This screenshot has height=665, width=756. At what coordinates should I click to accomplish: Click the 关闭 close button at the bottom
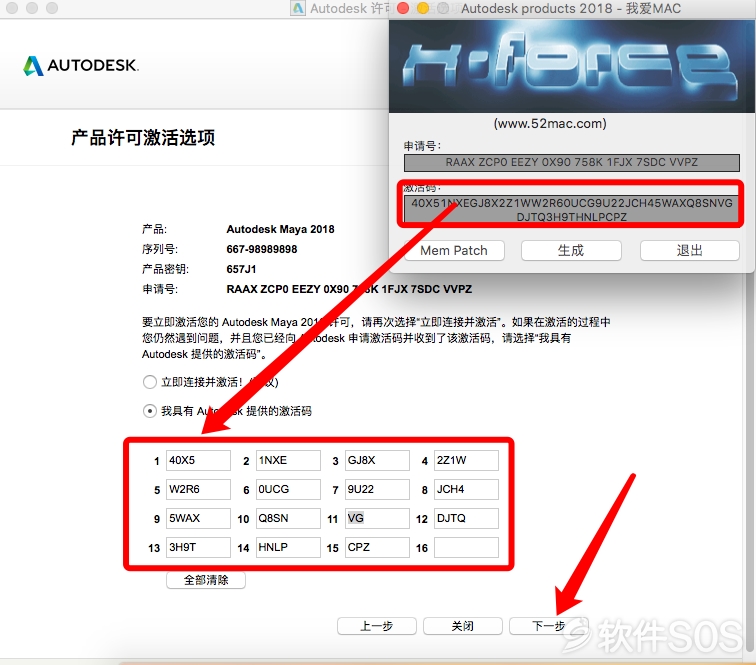pyautogui.click(x=463, y=626)
